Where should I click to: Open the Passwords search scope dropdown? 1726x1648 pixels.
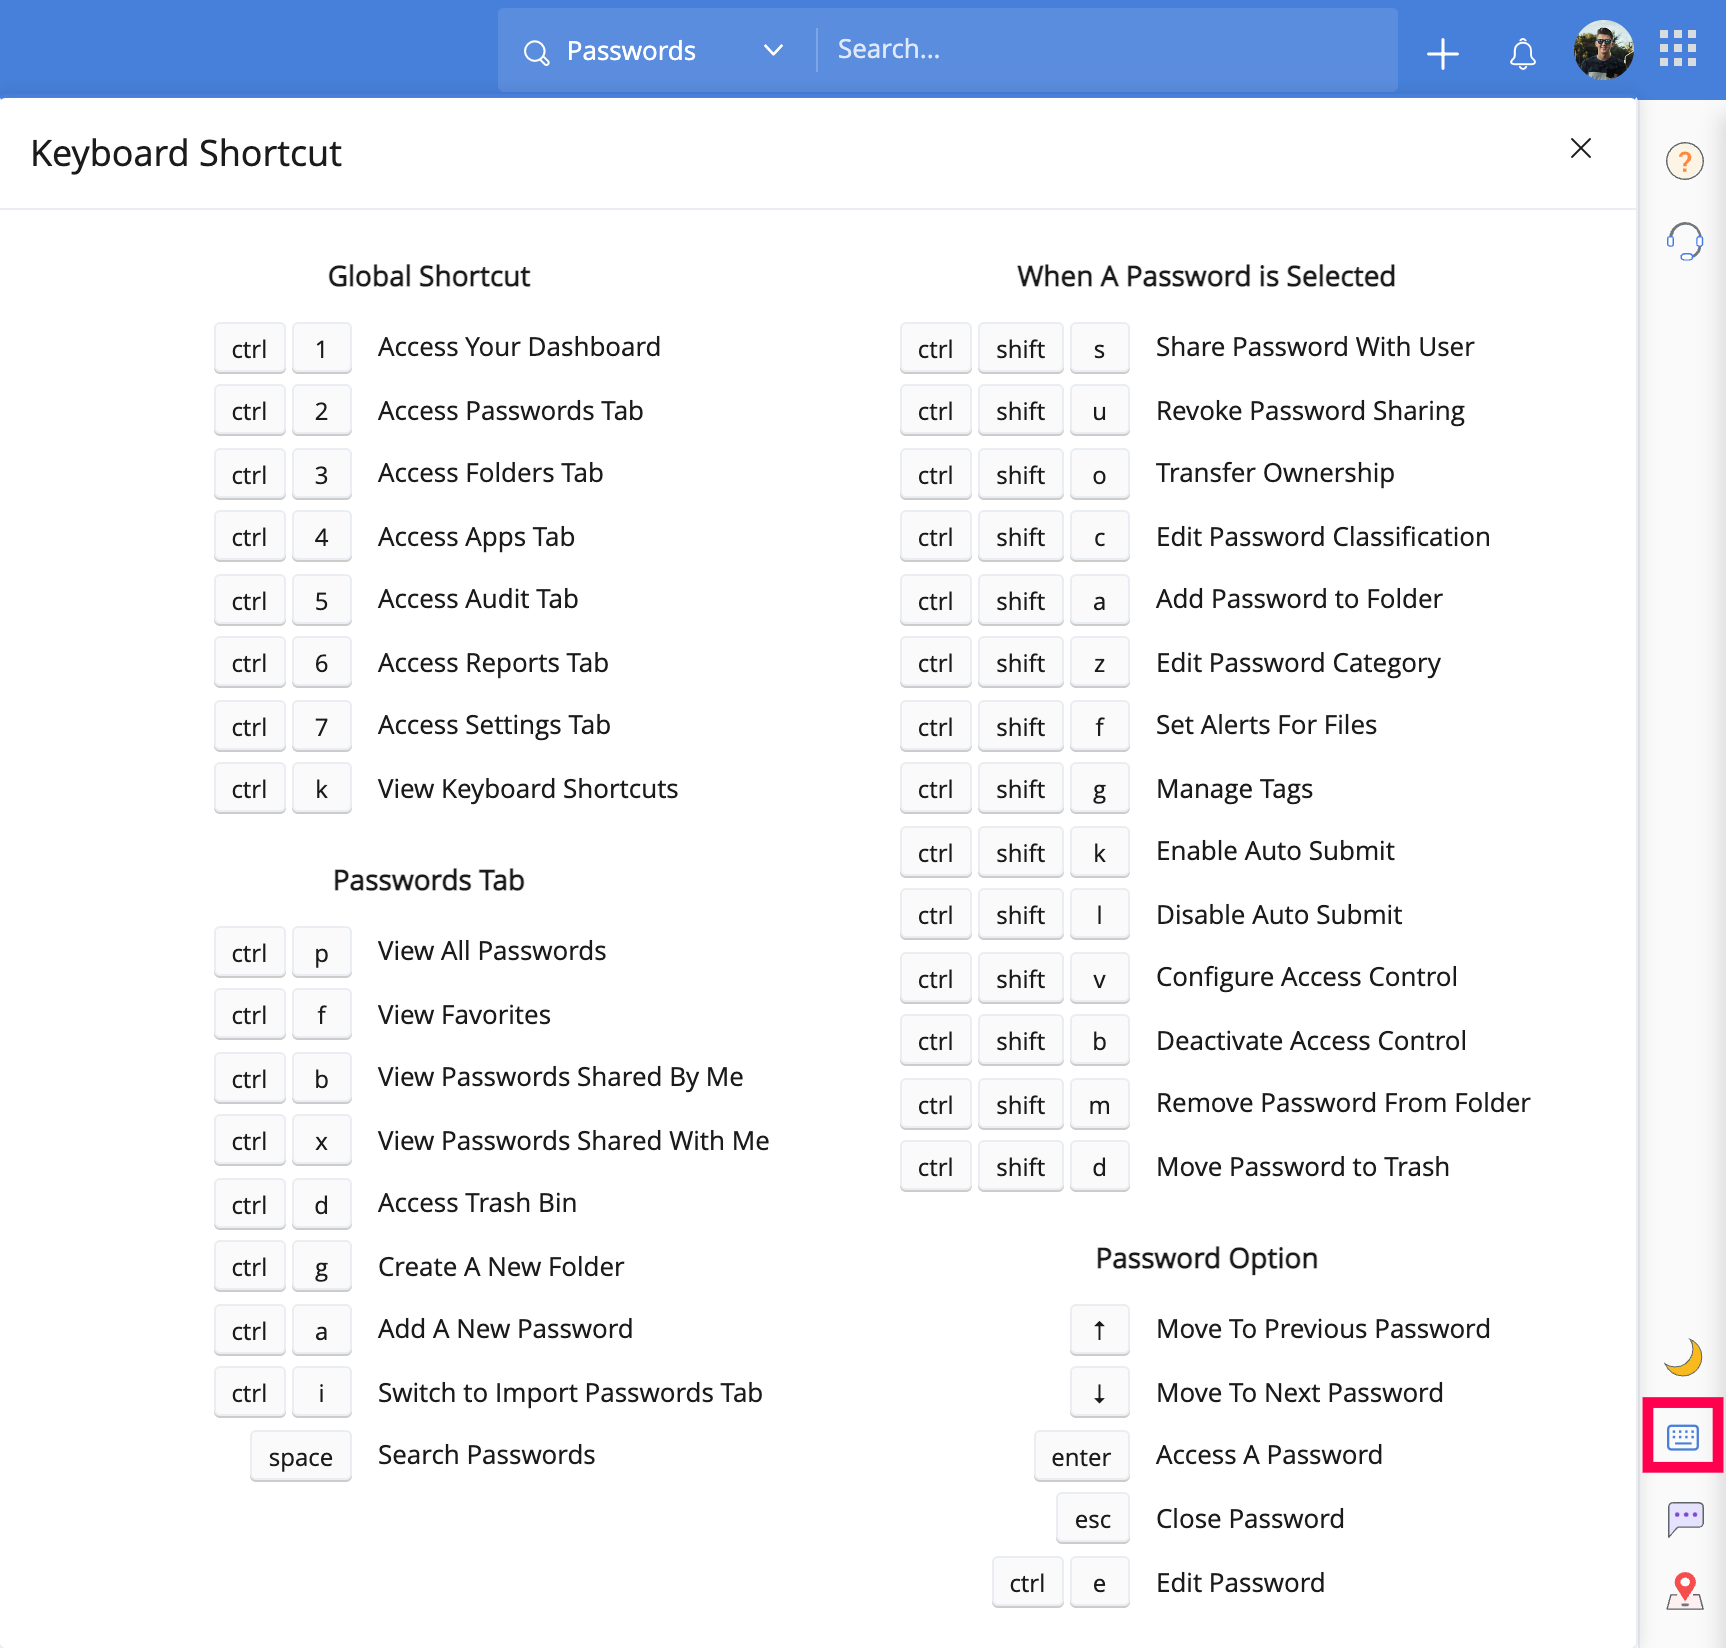[x=674, y=51]
